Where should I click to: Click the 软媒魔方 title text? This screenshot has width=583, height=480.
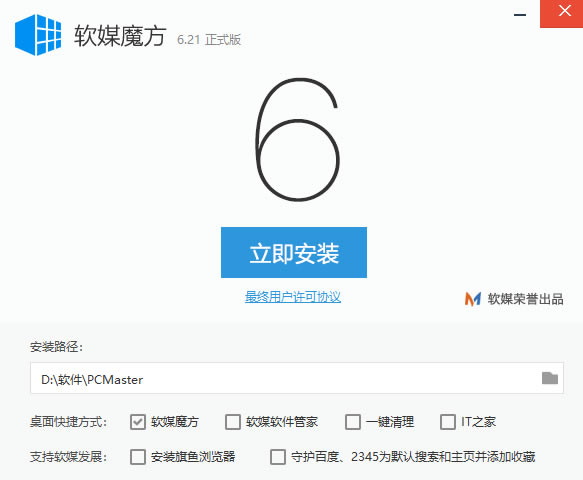coord(120,36)
